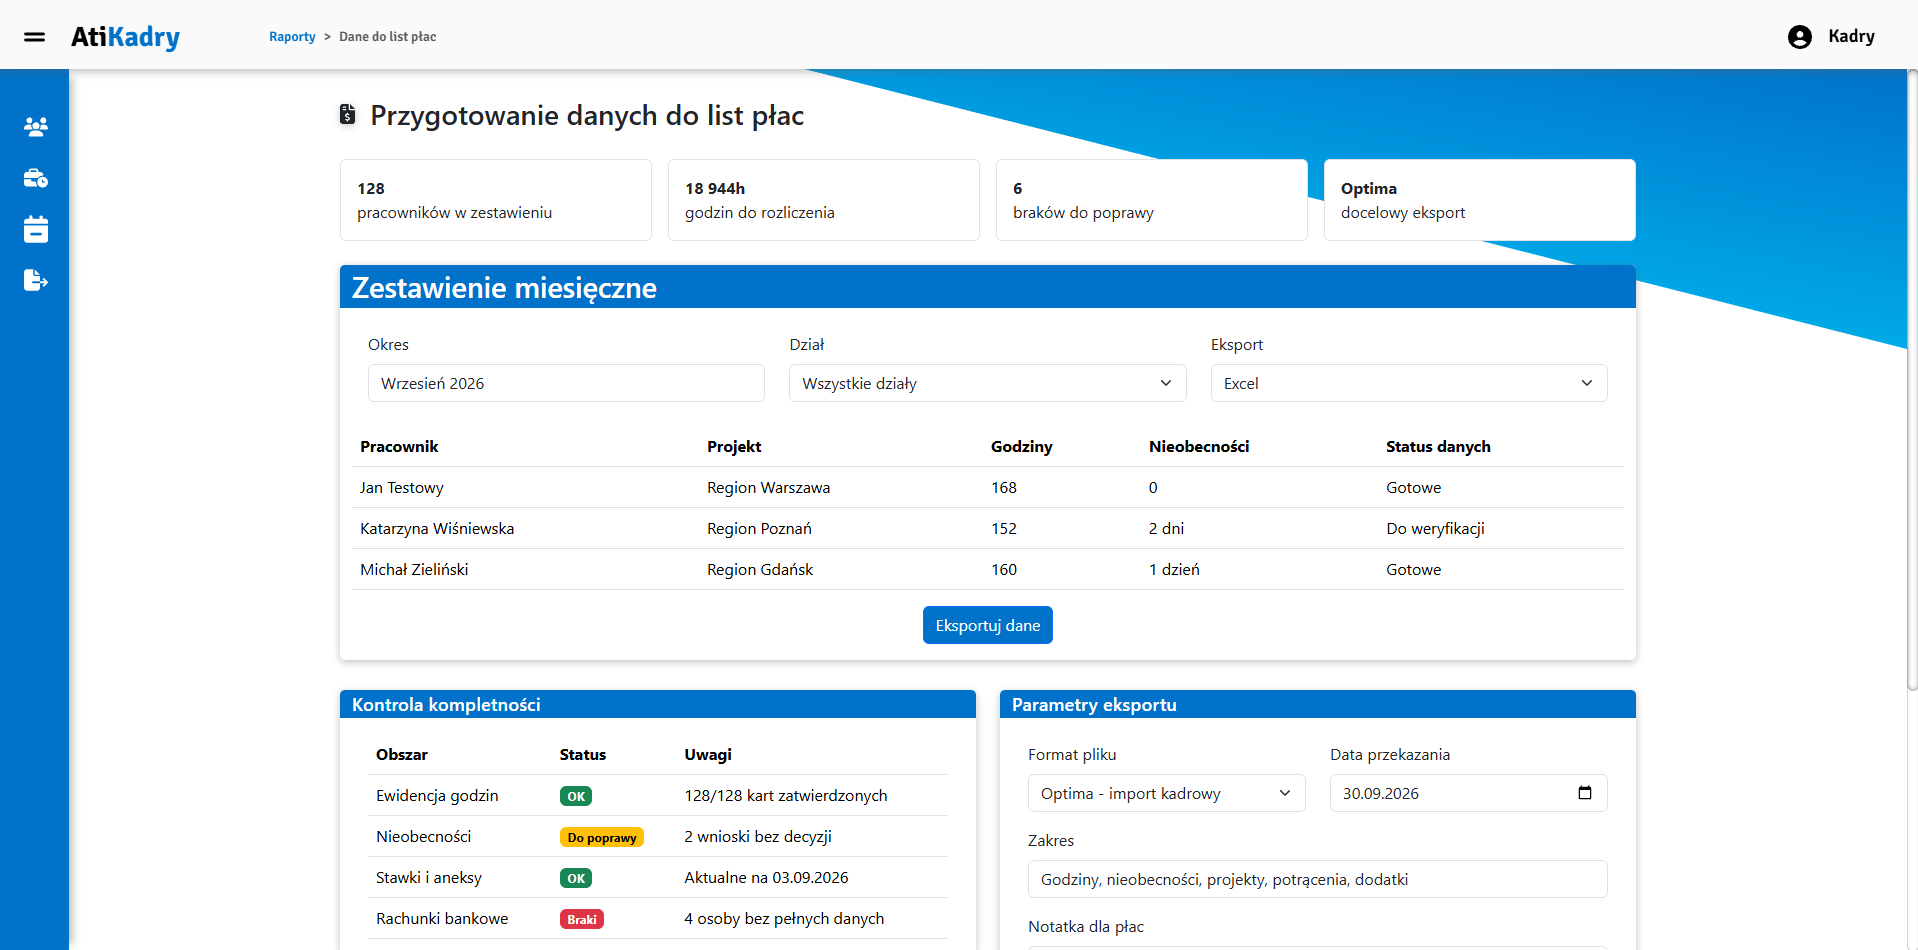Select the Katarzyna Wiśniewska table row

(x=987, y=528)
